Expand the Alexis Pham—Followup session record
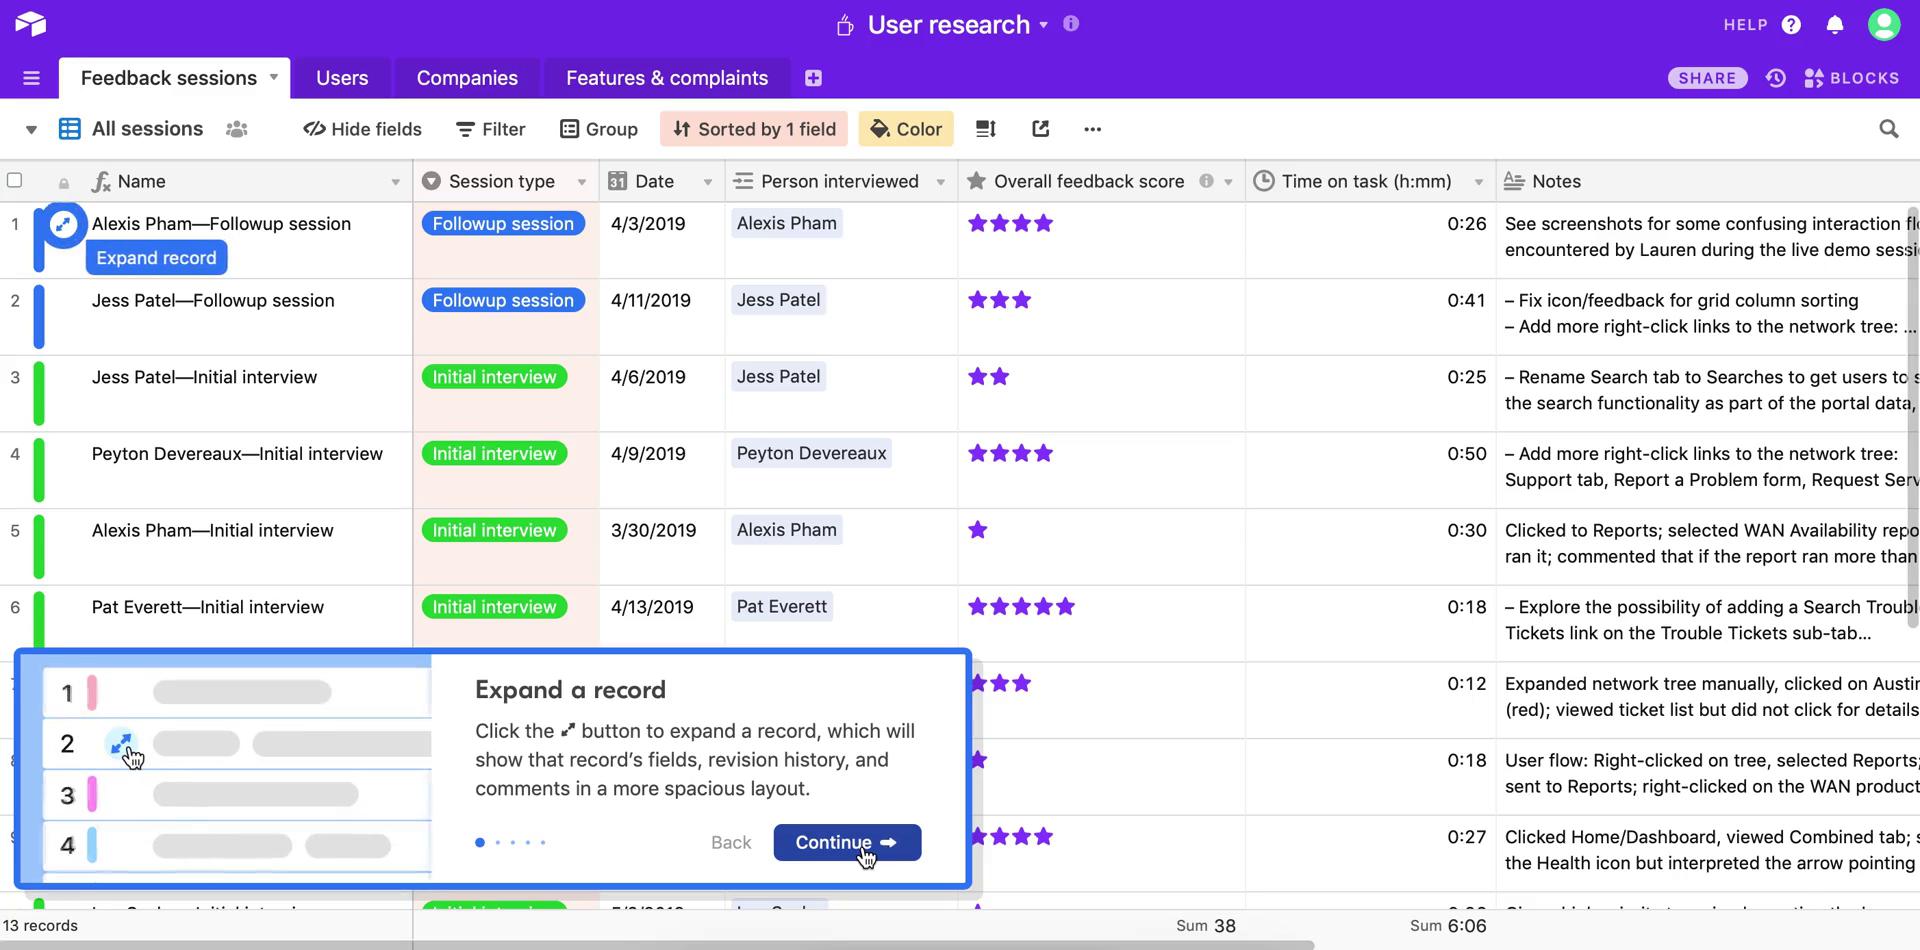1920x950 pixels. coord(63,224)
